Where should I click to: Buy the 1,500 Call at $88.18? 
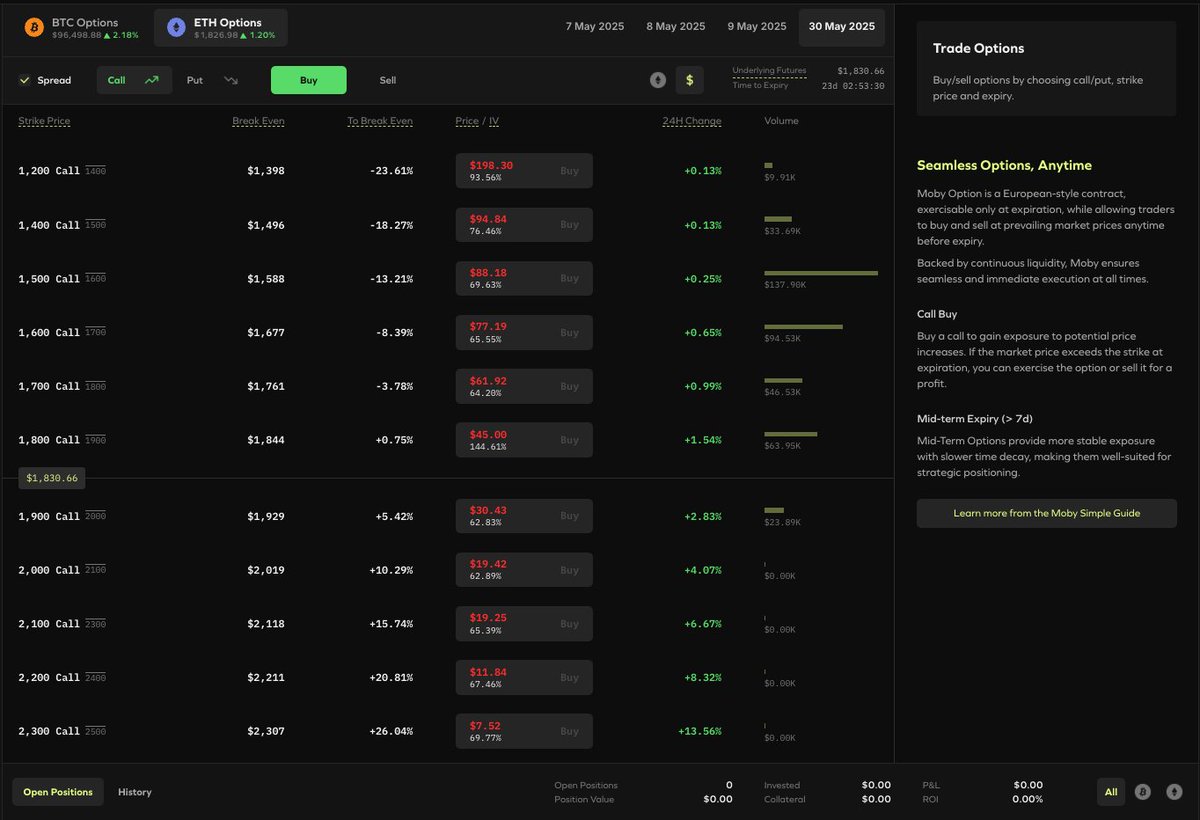coord(524,279)
